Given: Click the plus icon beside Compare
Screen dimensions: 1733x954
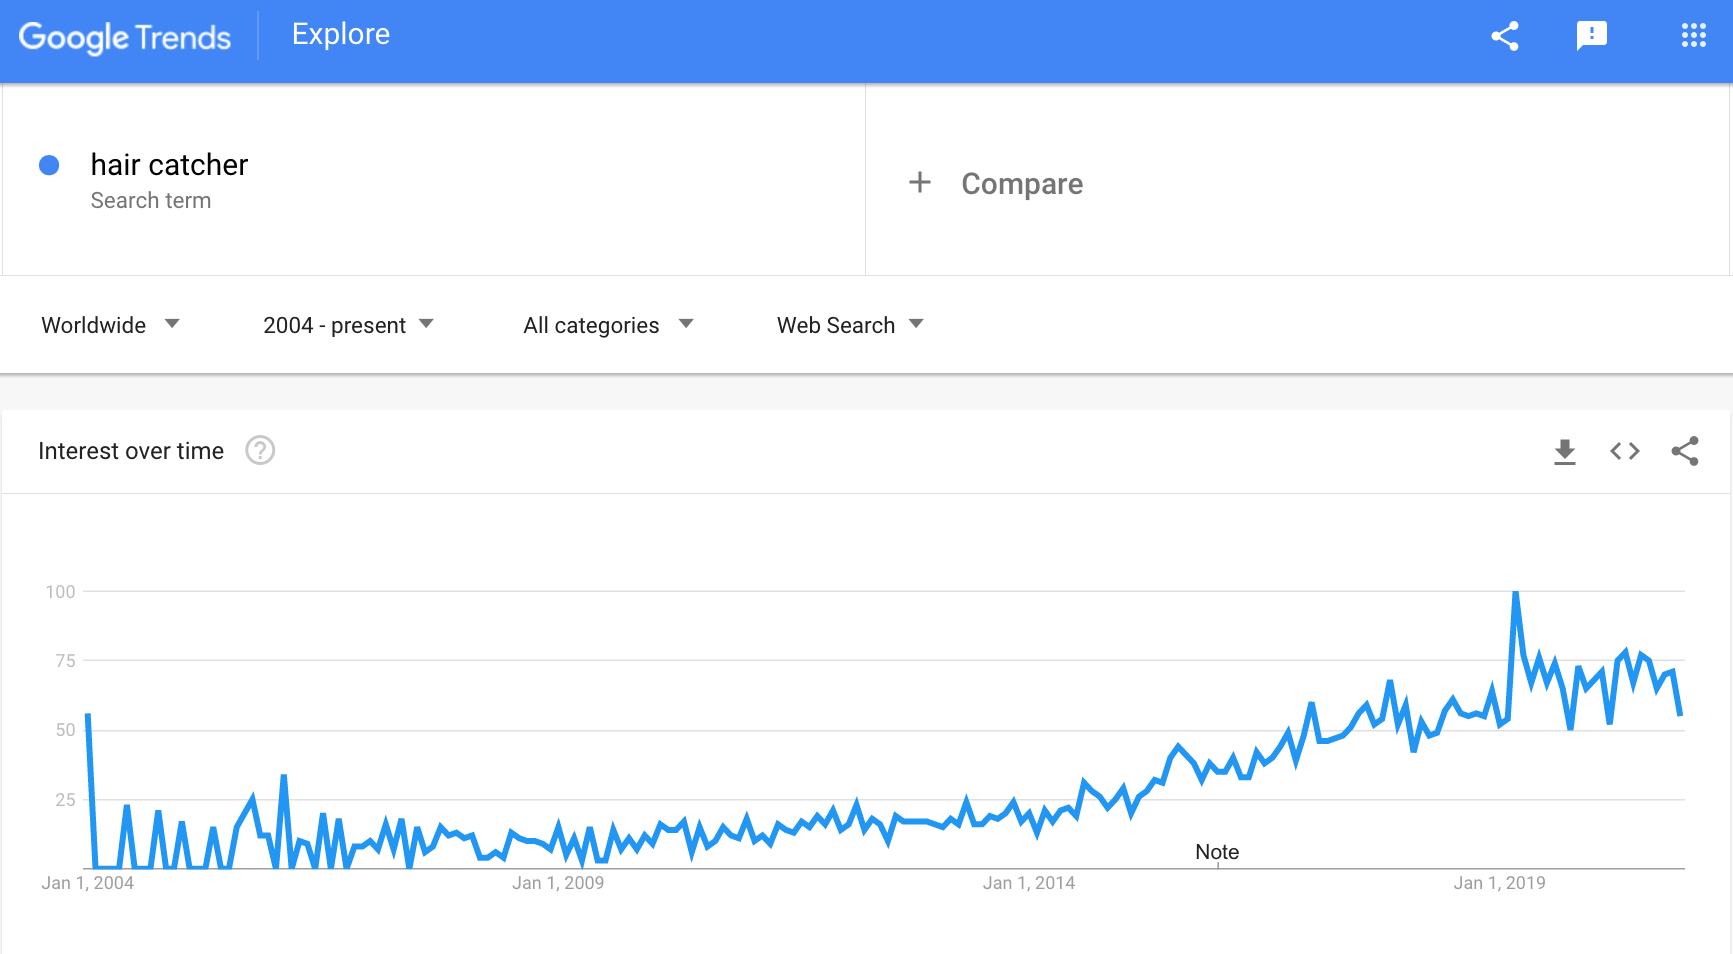Looking at the screenshot, I should coord(920,182).
